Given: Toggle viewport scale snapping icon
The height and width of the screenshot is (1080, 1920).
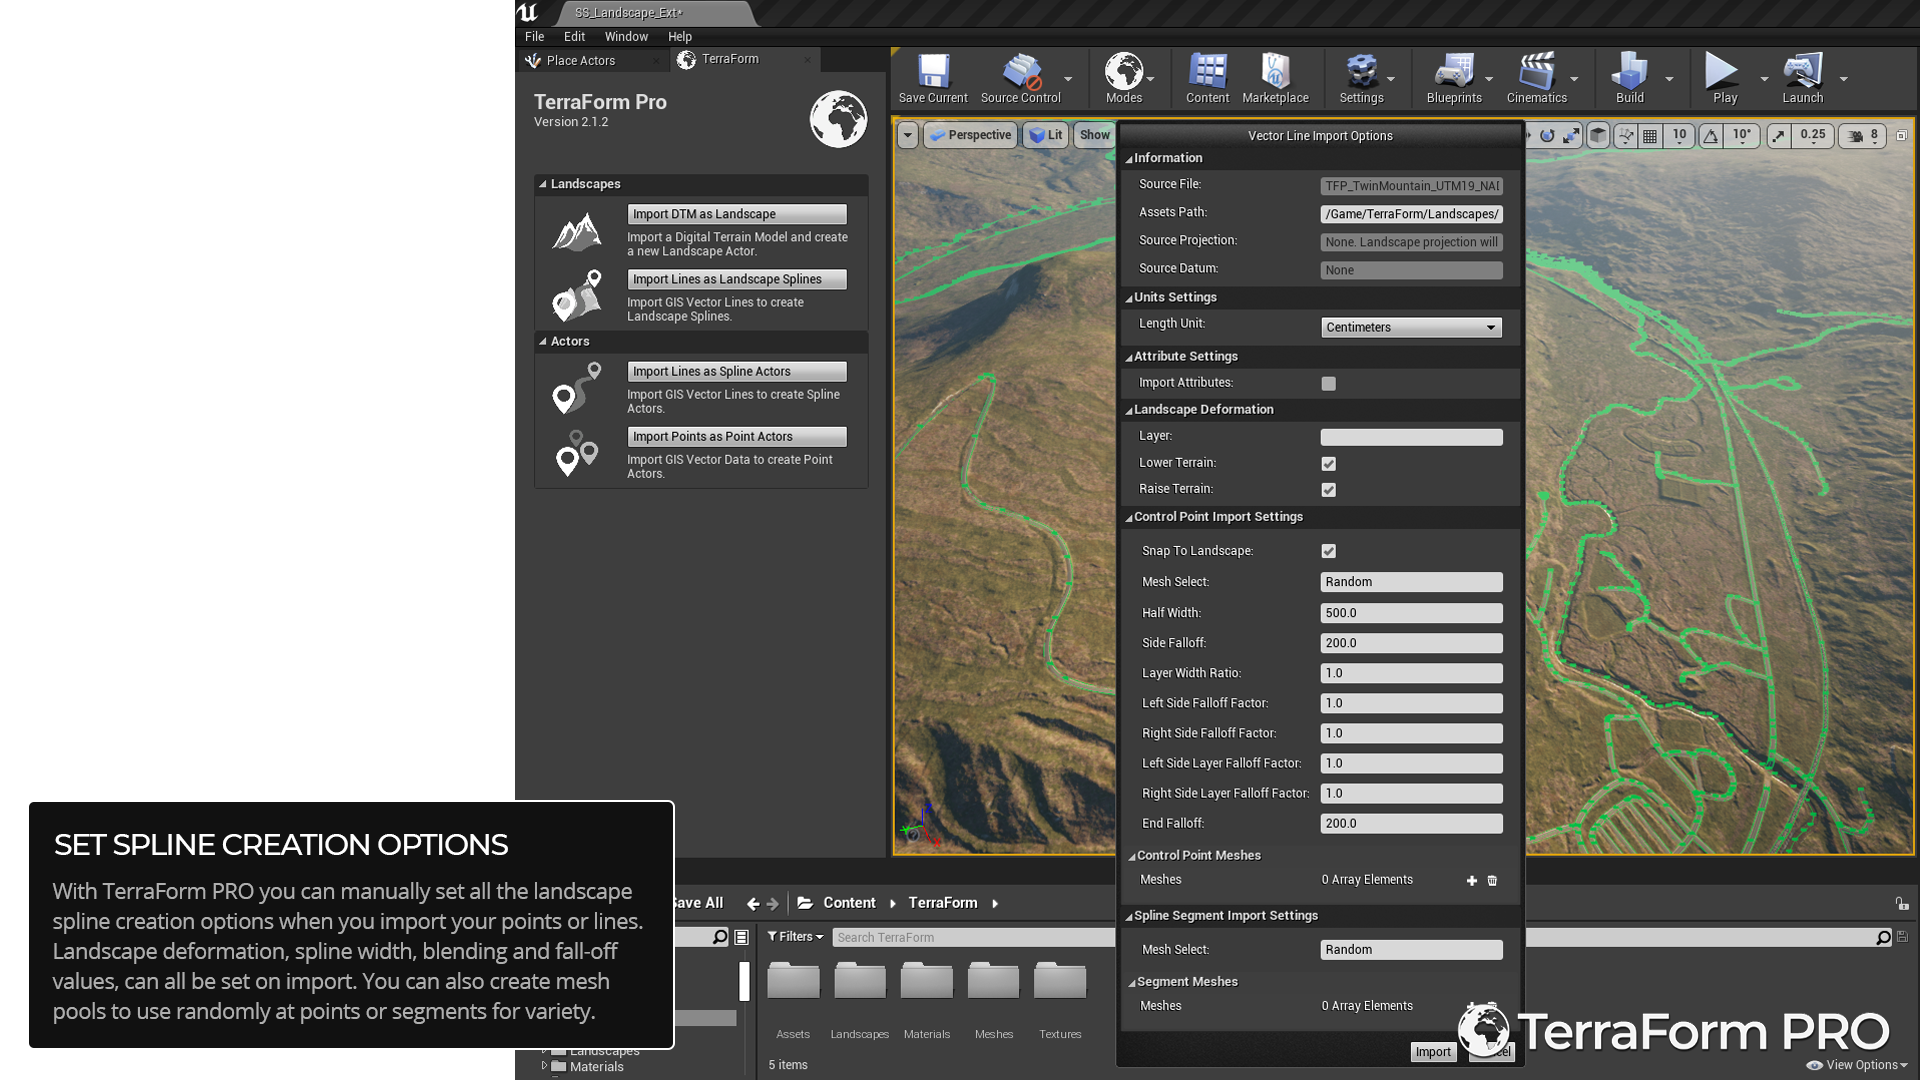Looking at the screenshot, I should [x=1778, y=136].
